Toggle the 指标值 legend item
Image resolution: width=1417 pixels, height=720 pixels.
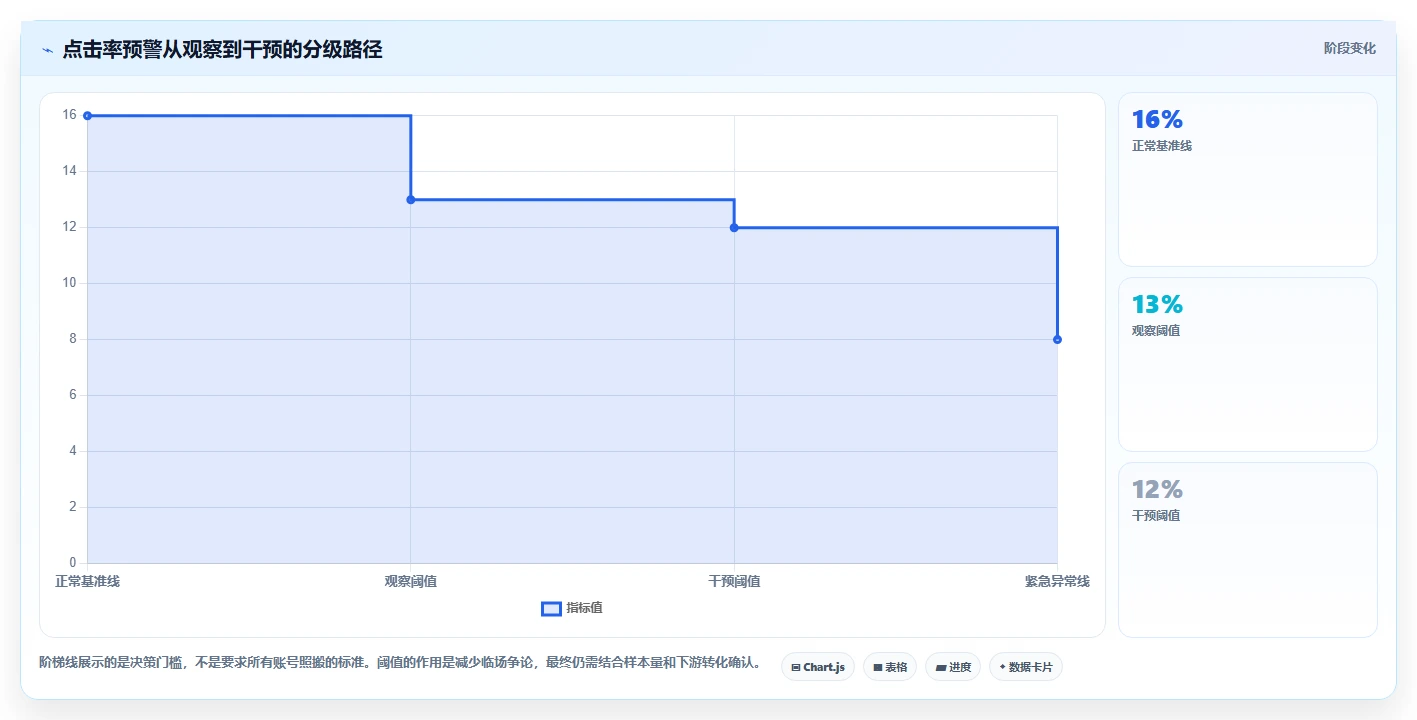coord(572,608)
